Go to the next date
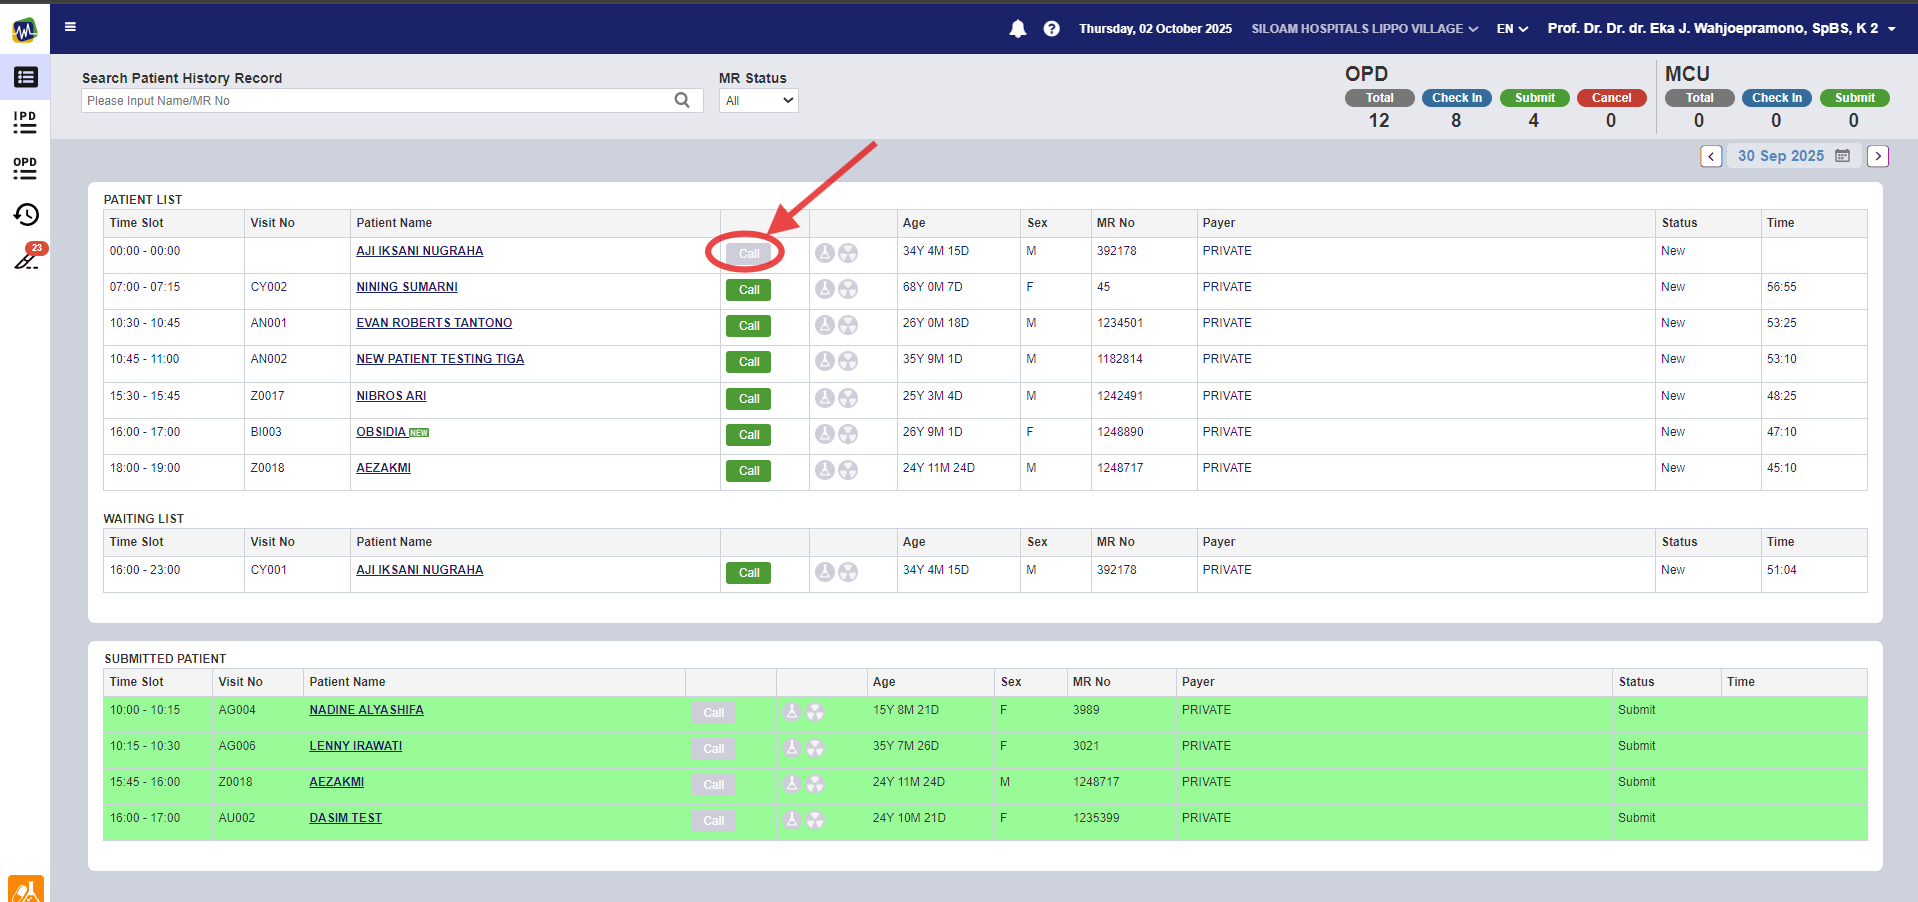Viewport: 1918px width, 902px height. [x=1877, y=156]
